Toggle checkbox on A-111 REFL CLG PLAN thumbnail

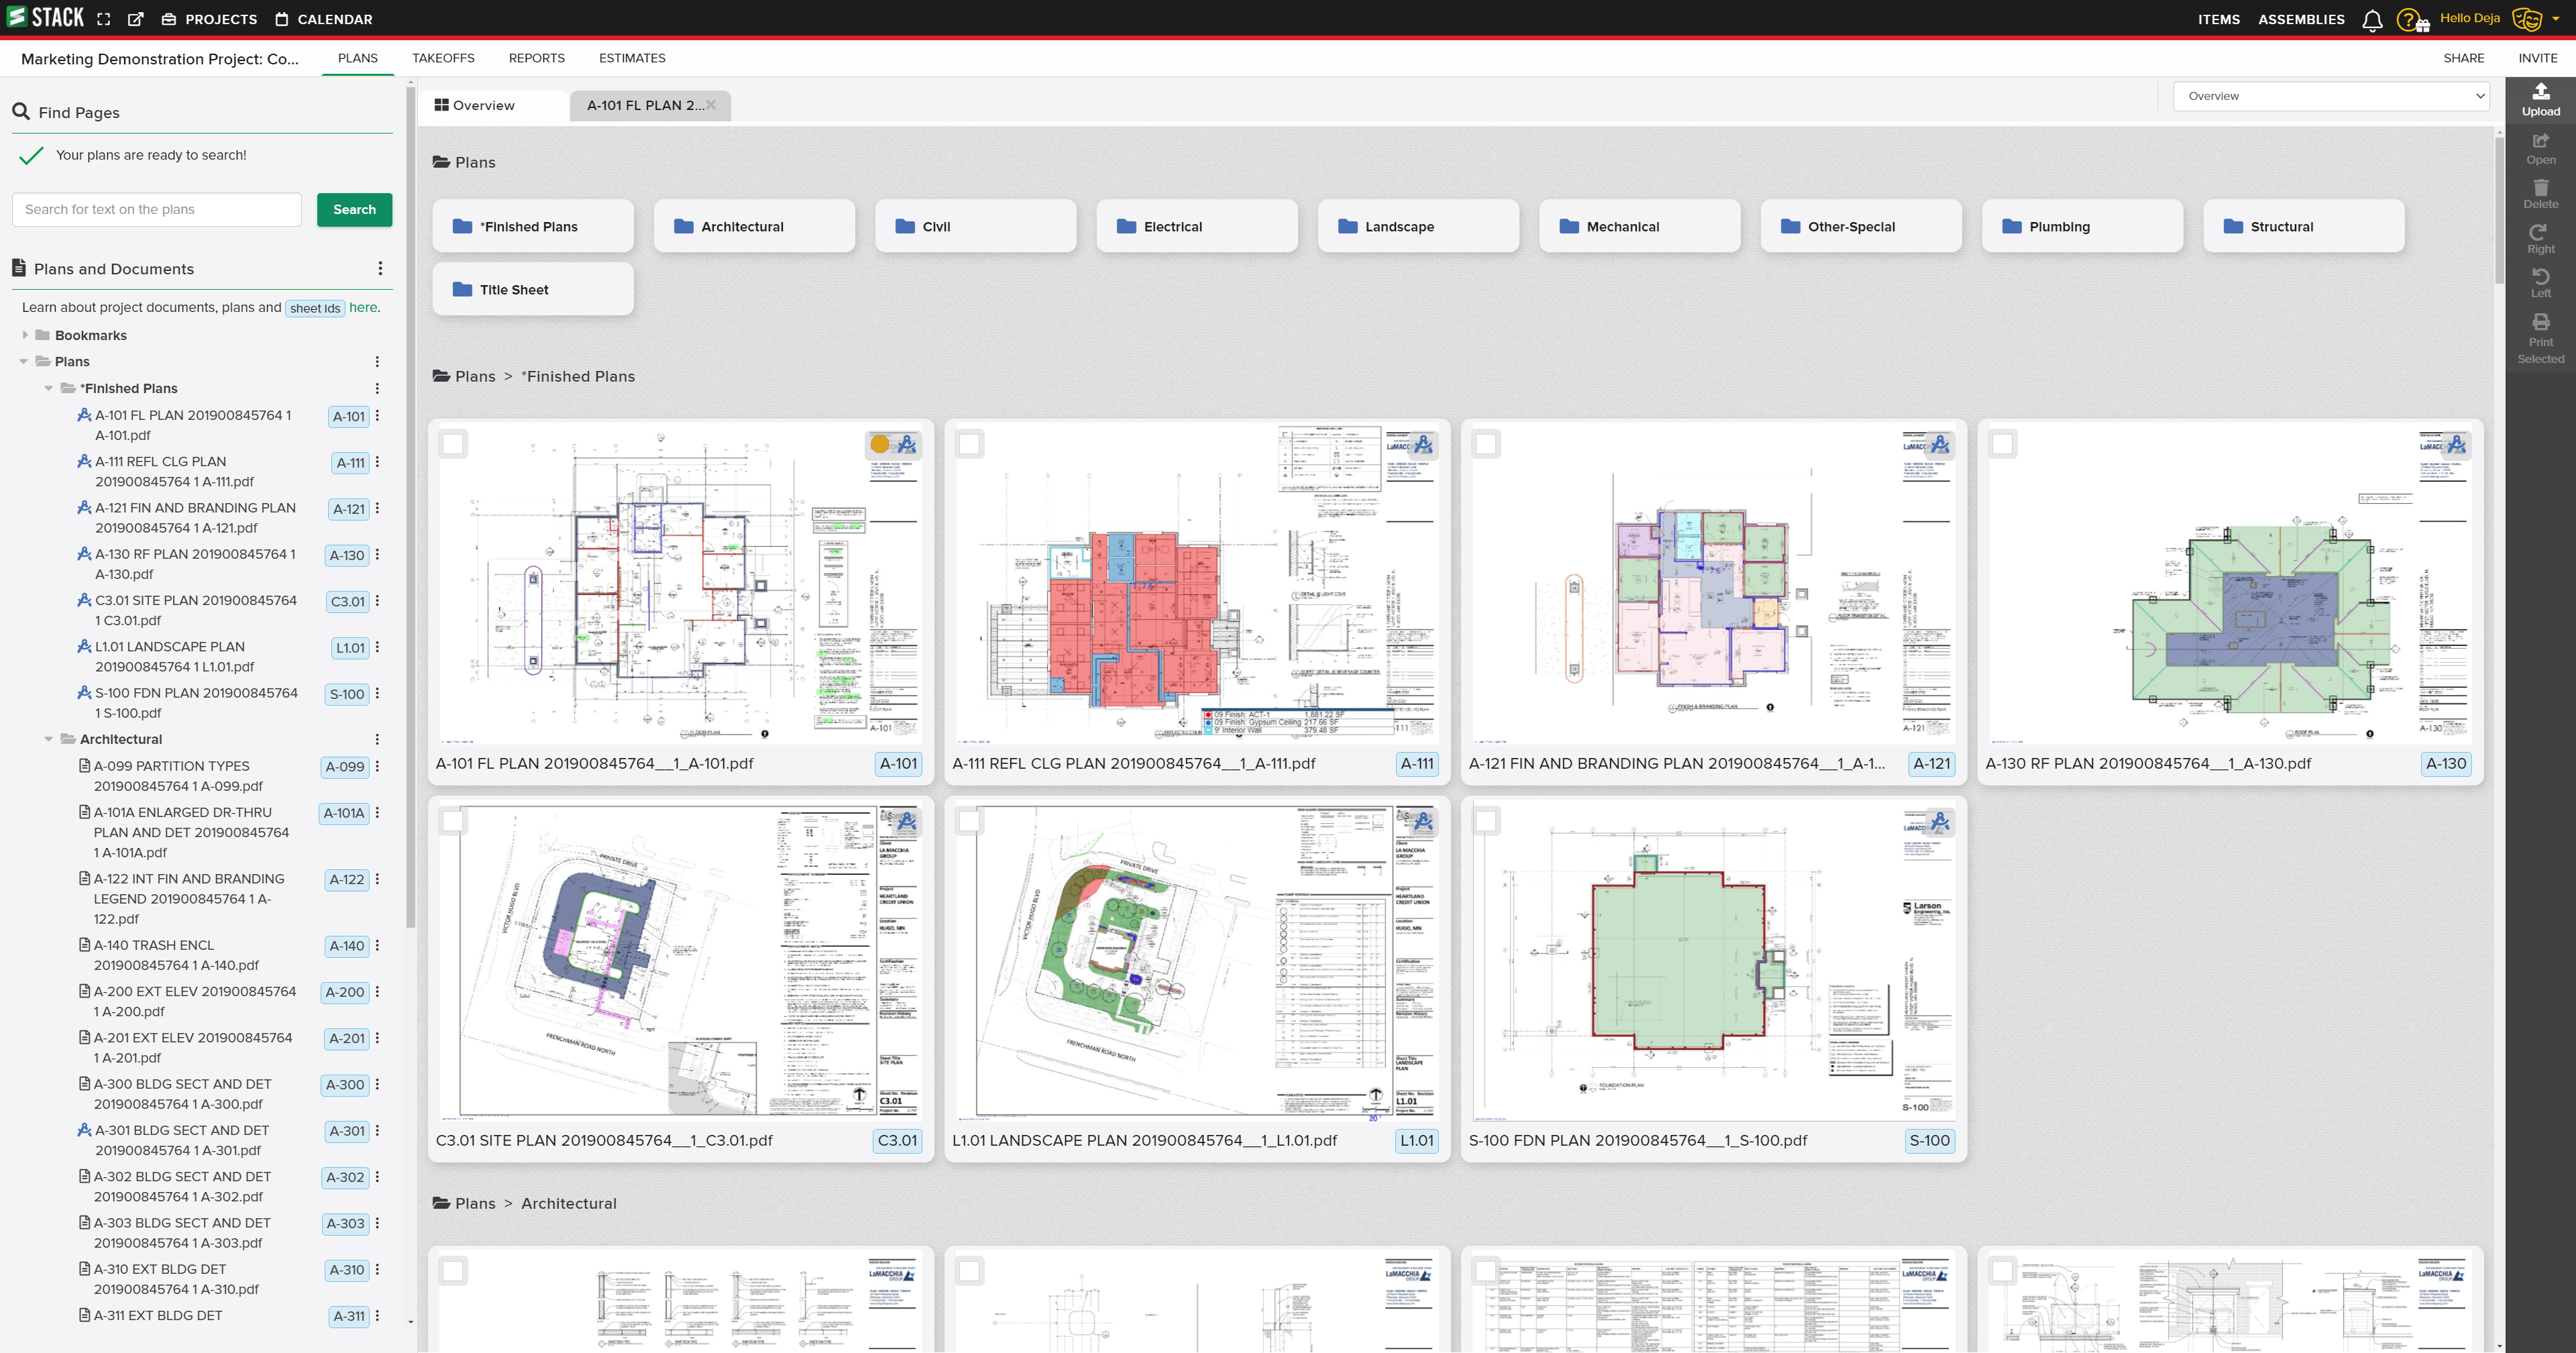click(966, 443)
